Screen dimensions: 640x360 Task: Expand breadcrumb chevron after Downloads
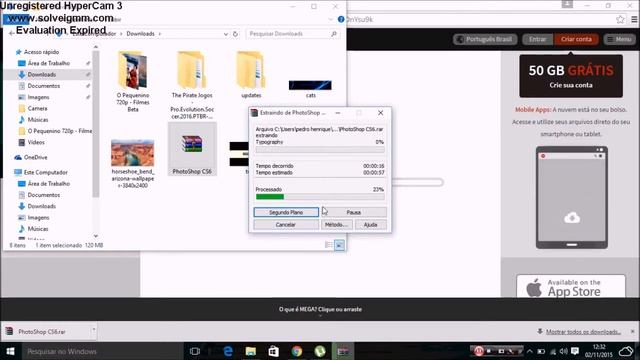pos(160,34)
